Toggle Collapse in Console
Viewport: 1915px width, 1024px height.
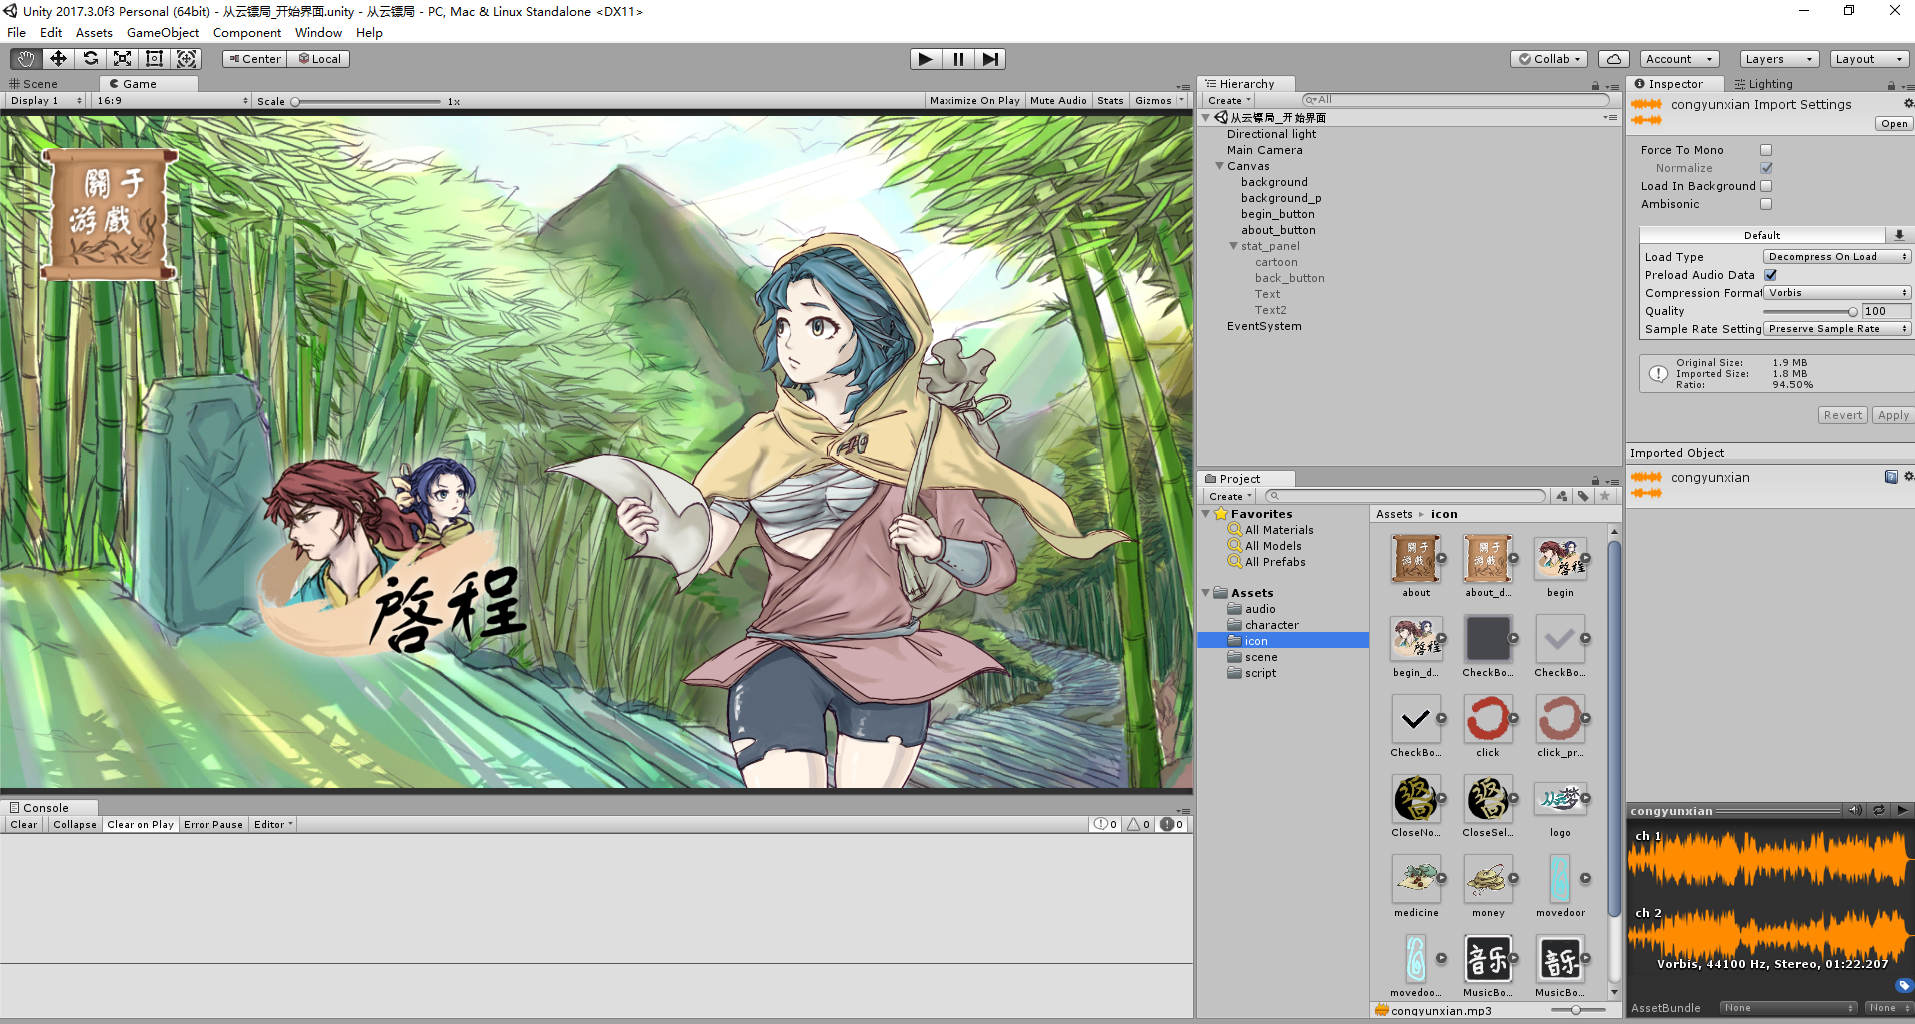coord(75,825)
